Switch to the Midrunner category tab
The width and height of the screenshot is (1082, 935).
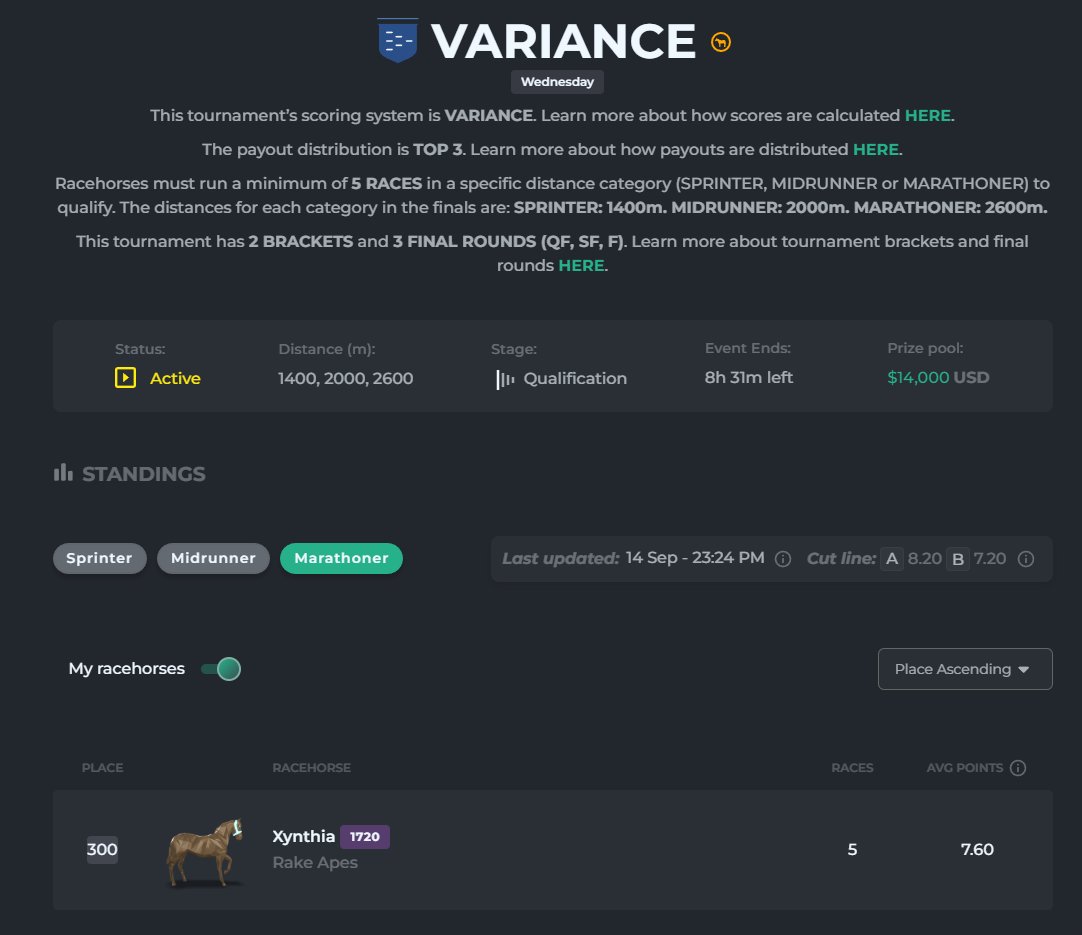[213, 558]
